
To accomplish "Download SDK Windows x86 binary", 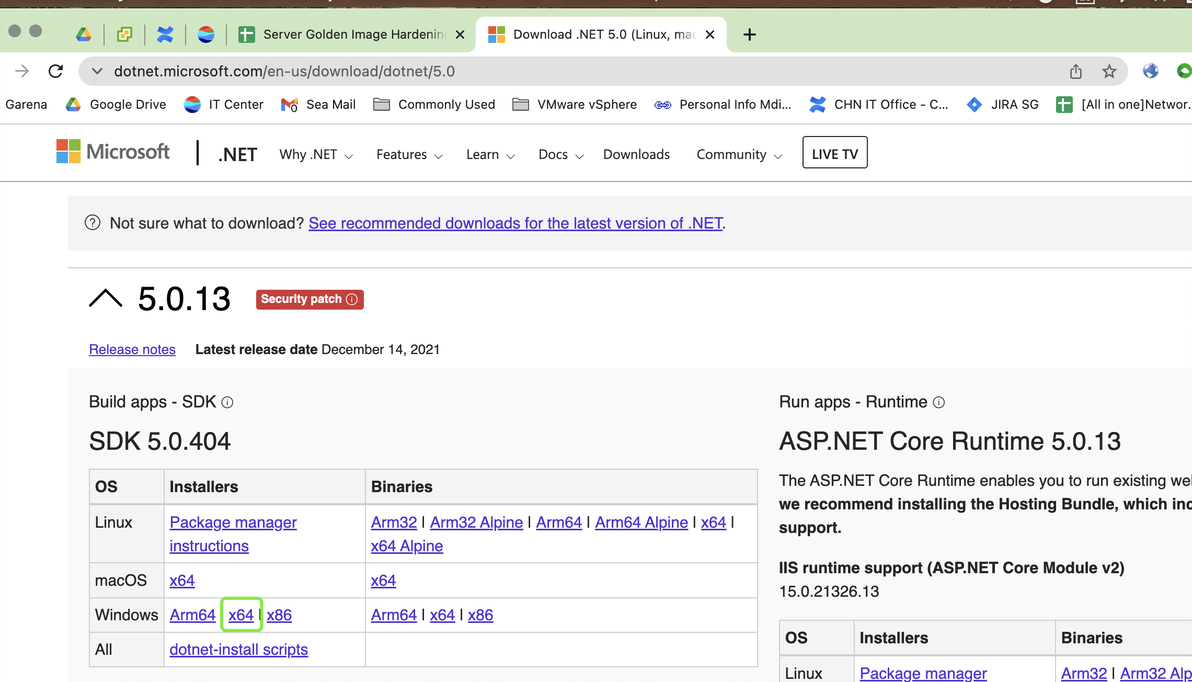I will point(480,614).
